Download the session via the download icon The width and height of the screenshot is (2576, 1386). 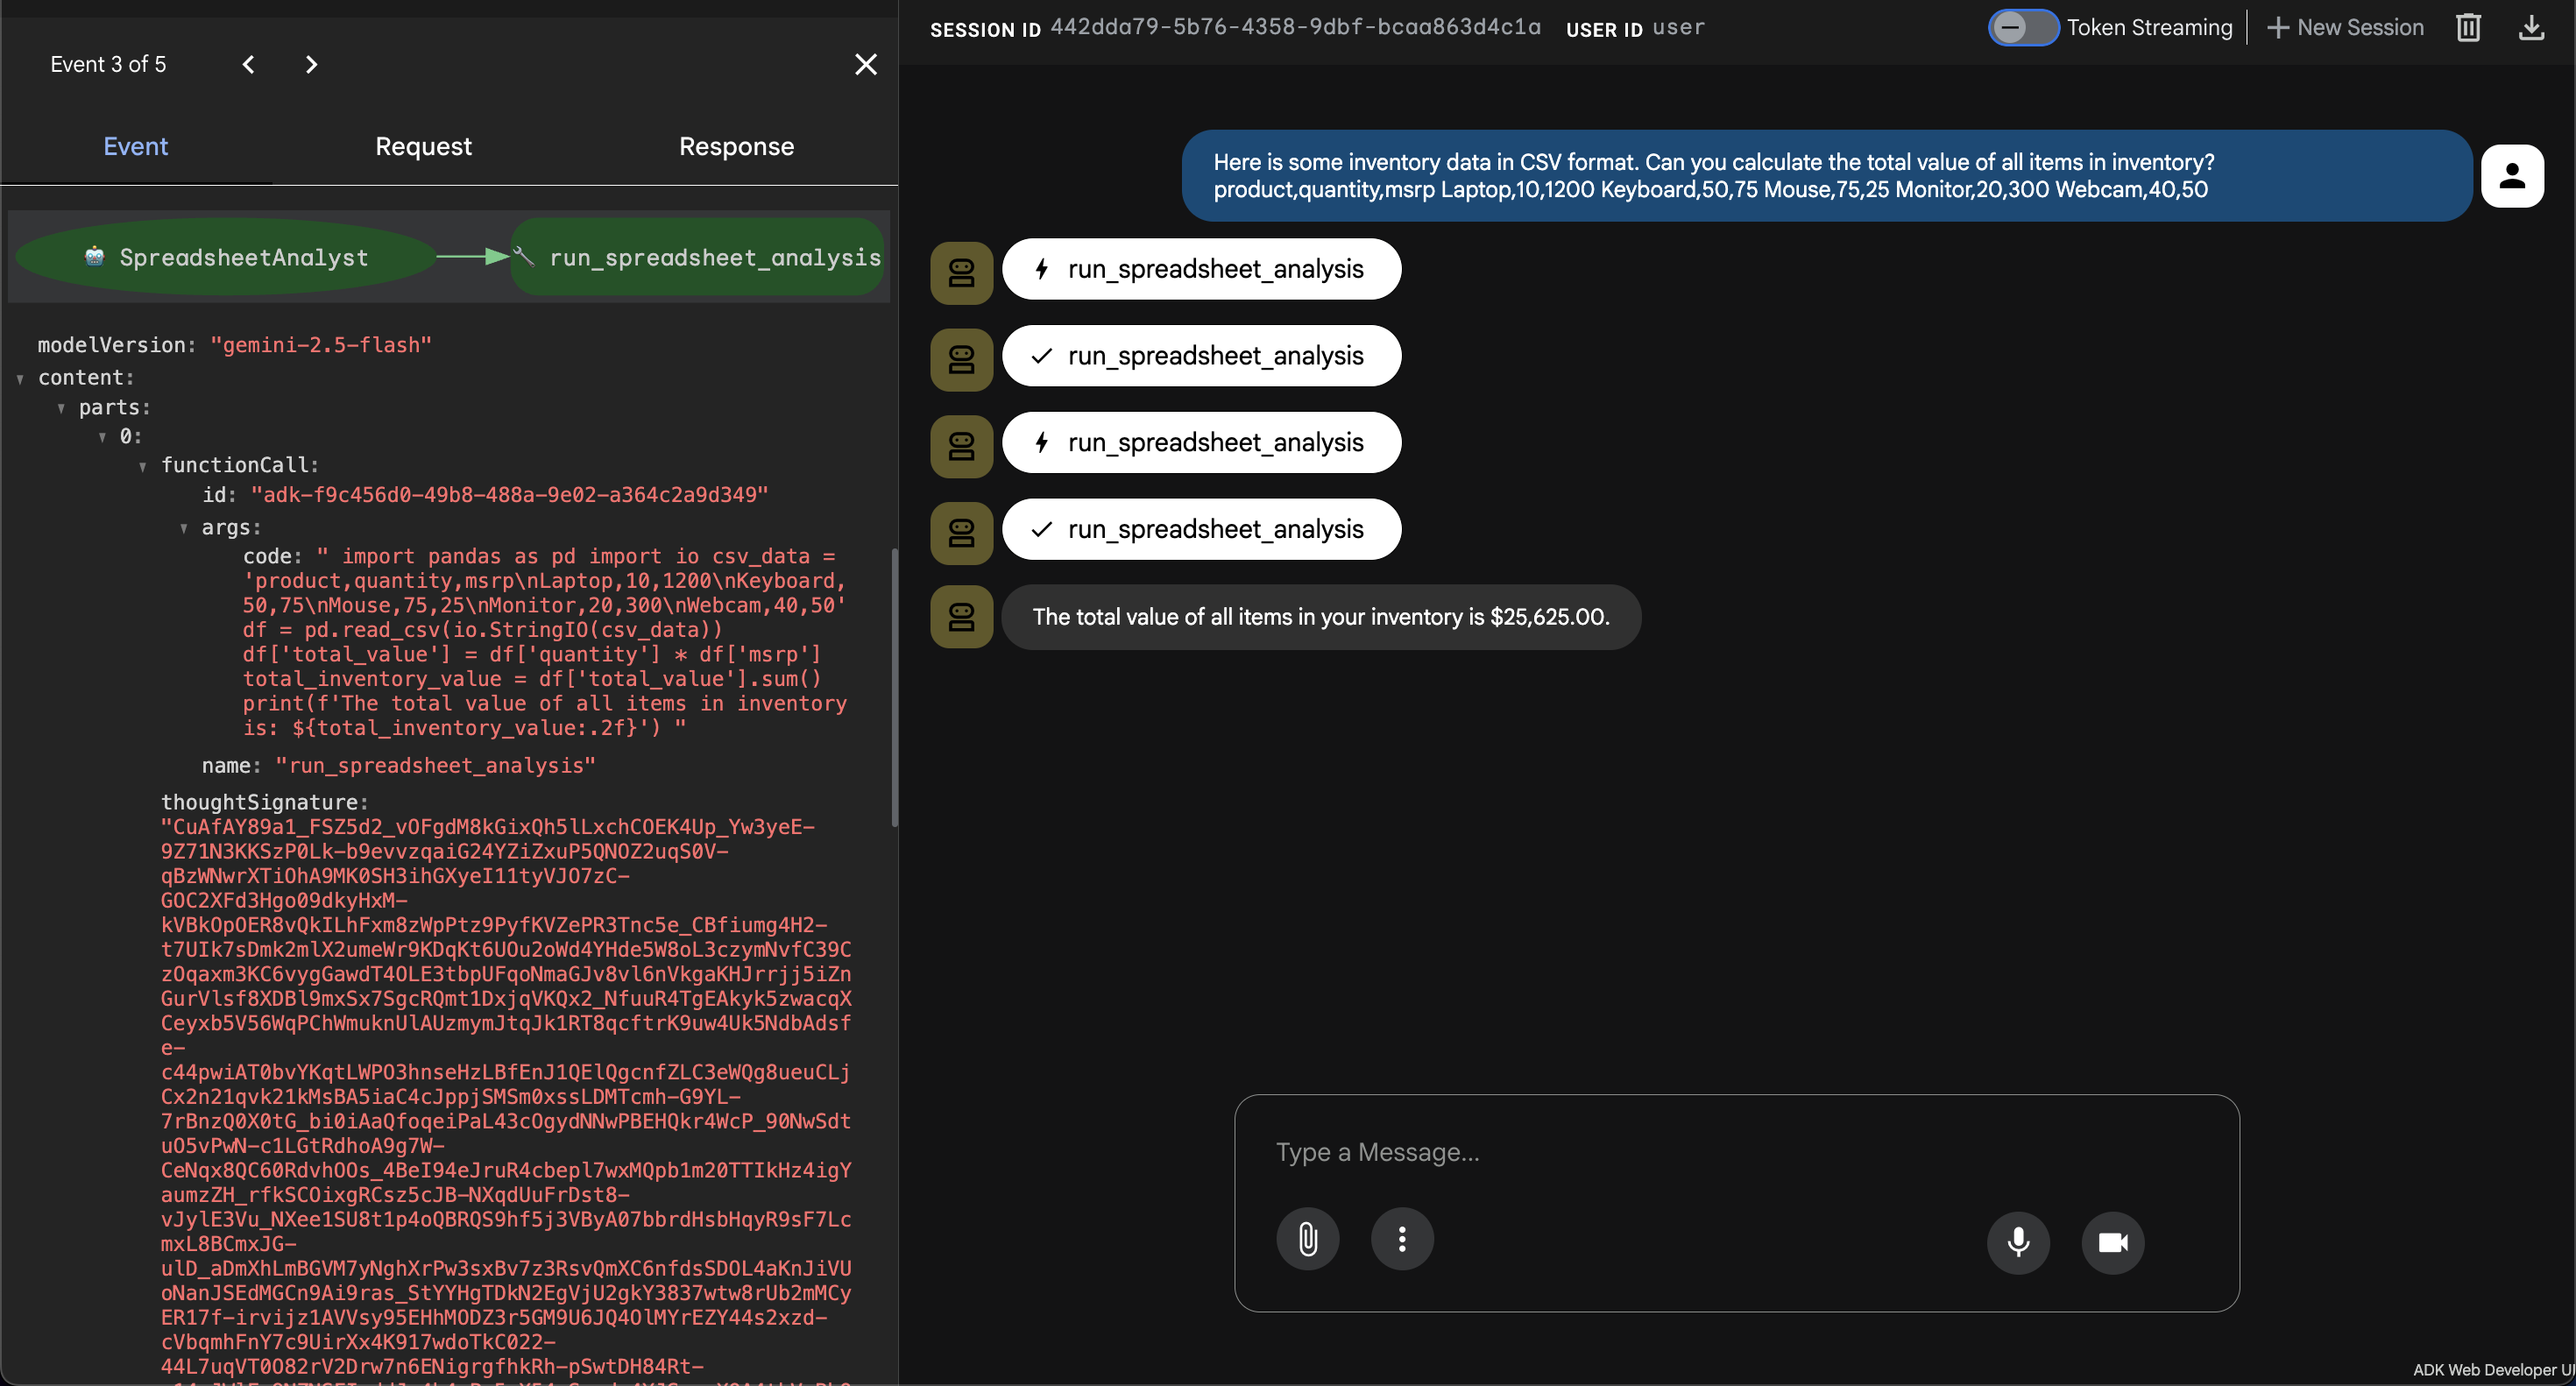coord(2531,27)
